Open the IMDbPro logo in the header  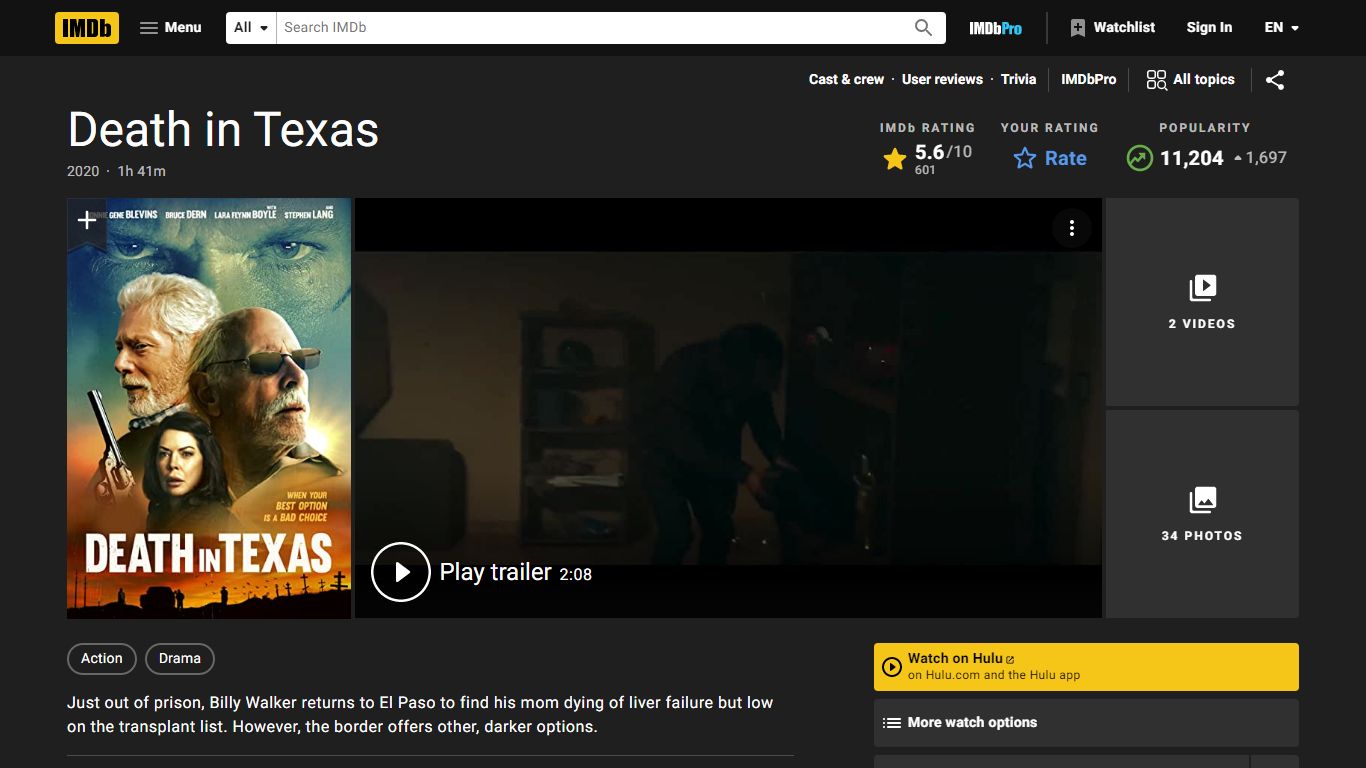coord(995,28)
